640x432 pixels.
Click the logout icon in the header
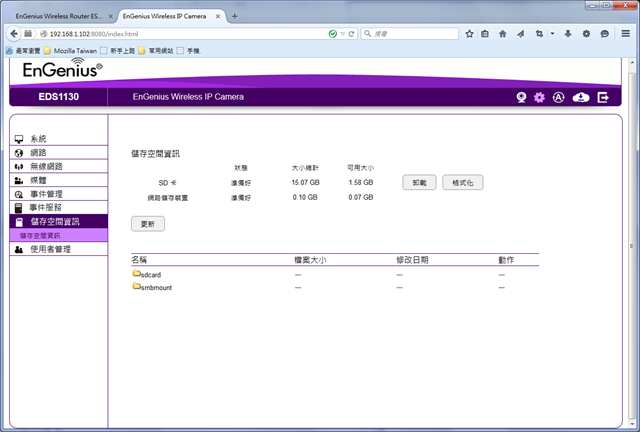(x=602, y=97)
